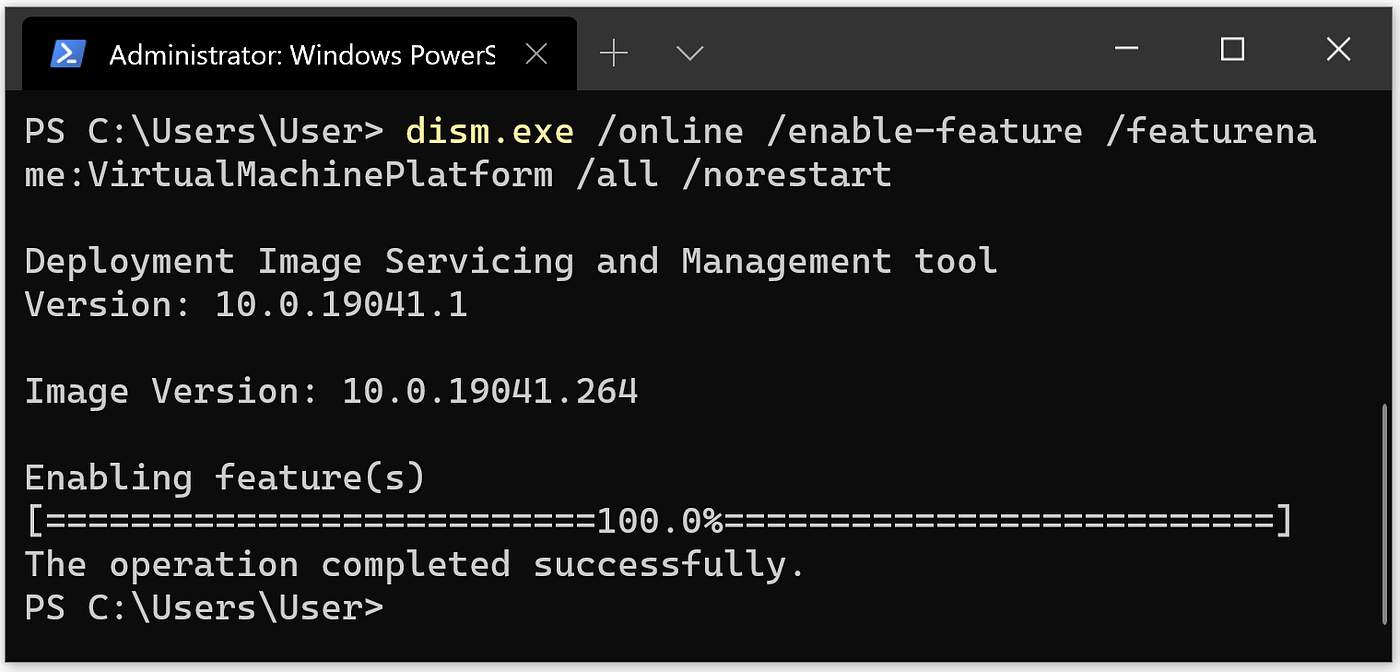Click the /norestart flag in the command
Screen dimensions: 1400x672
click(787, 174)
